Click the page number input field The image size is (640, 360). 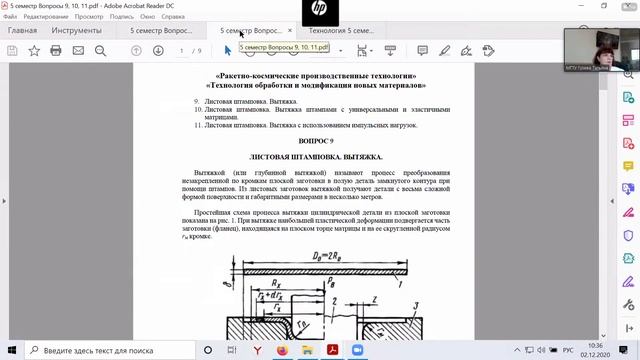182,51
